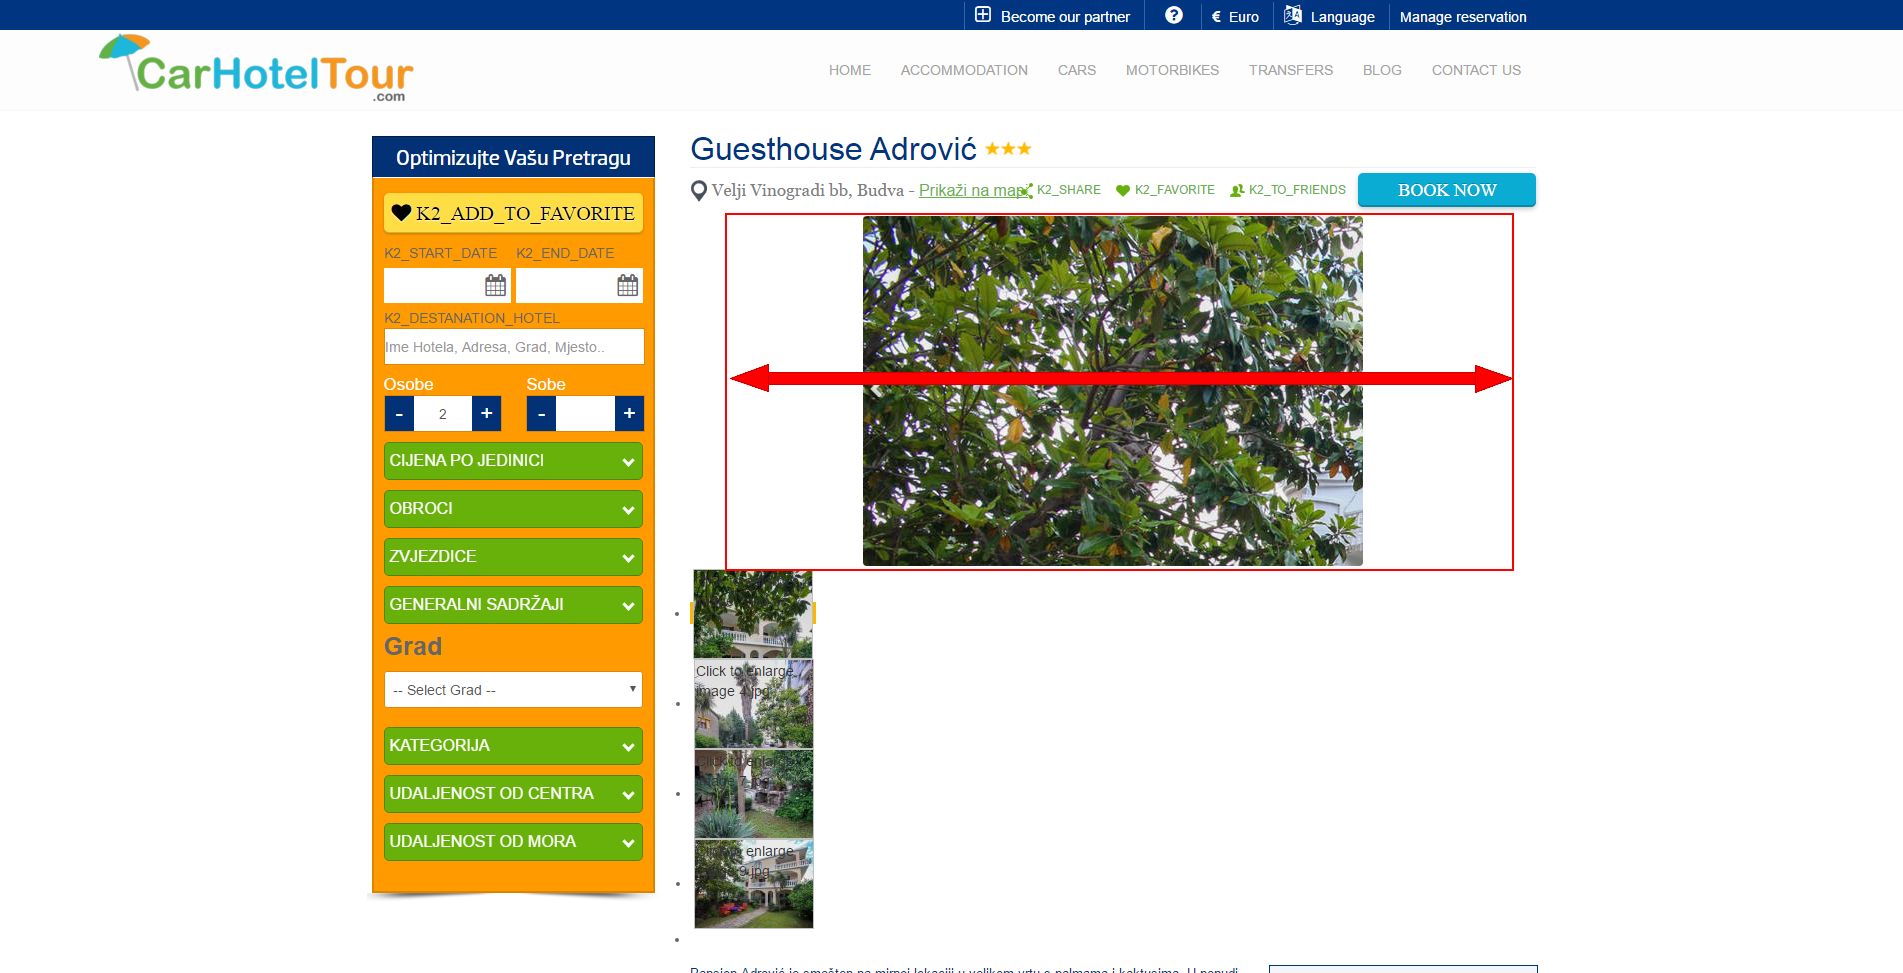1903x973 pixels.
Task: Select the first guesthouse thumbnail image
Action: [753, 614]
